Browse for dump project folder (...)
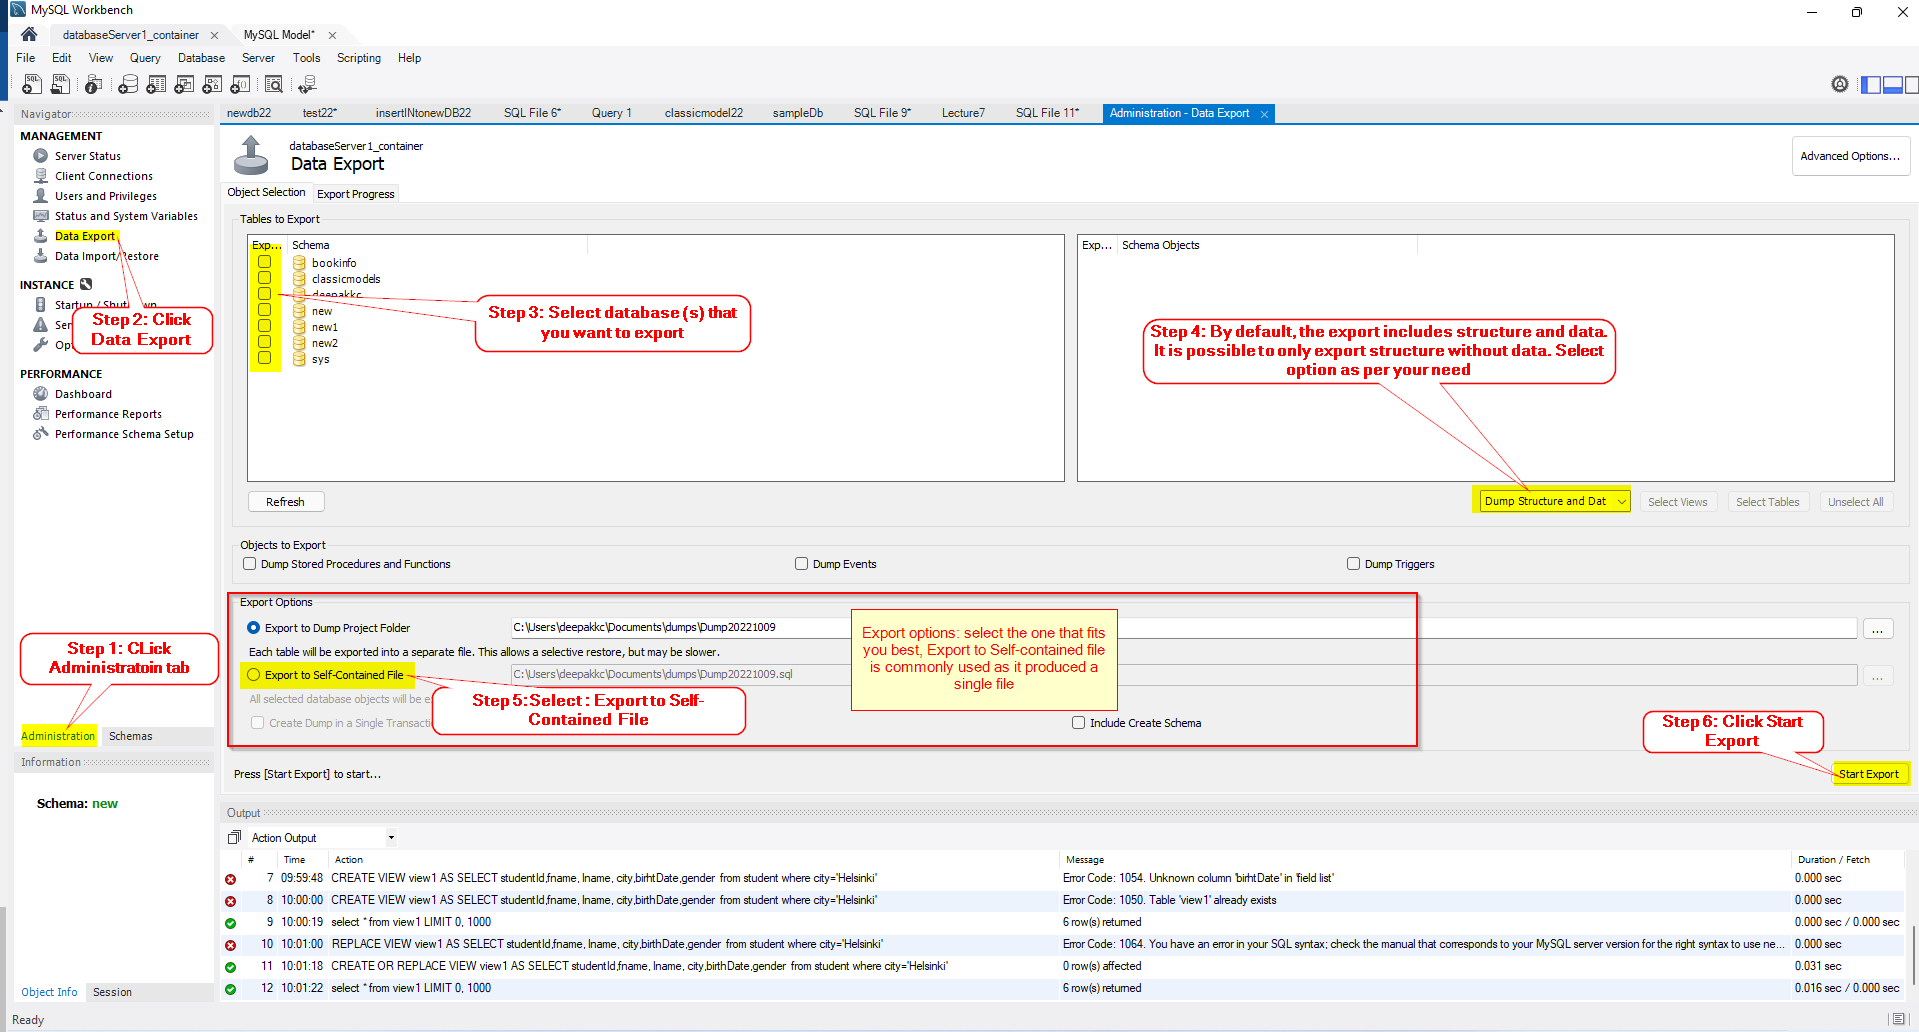 point(1877,629)
